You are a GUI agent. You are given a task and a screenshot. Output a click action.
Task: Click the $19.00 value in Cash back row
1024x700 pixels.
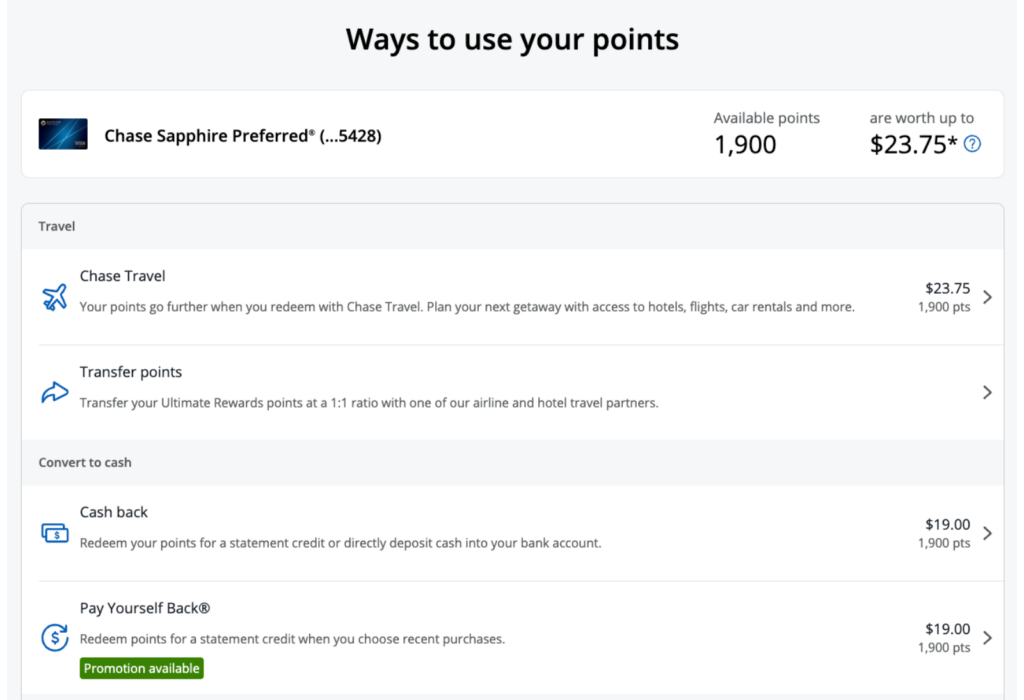pyautogui.click(x=948, y=524)
